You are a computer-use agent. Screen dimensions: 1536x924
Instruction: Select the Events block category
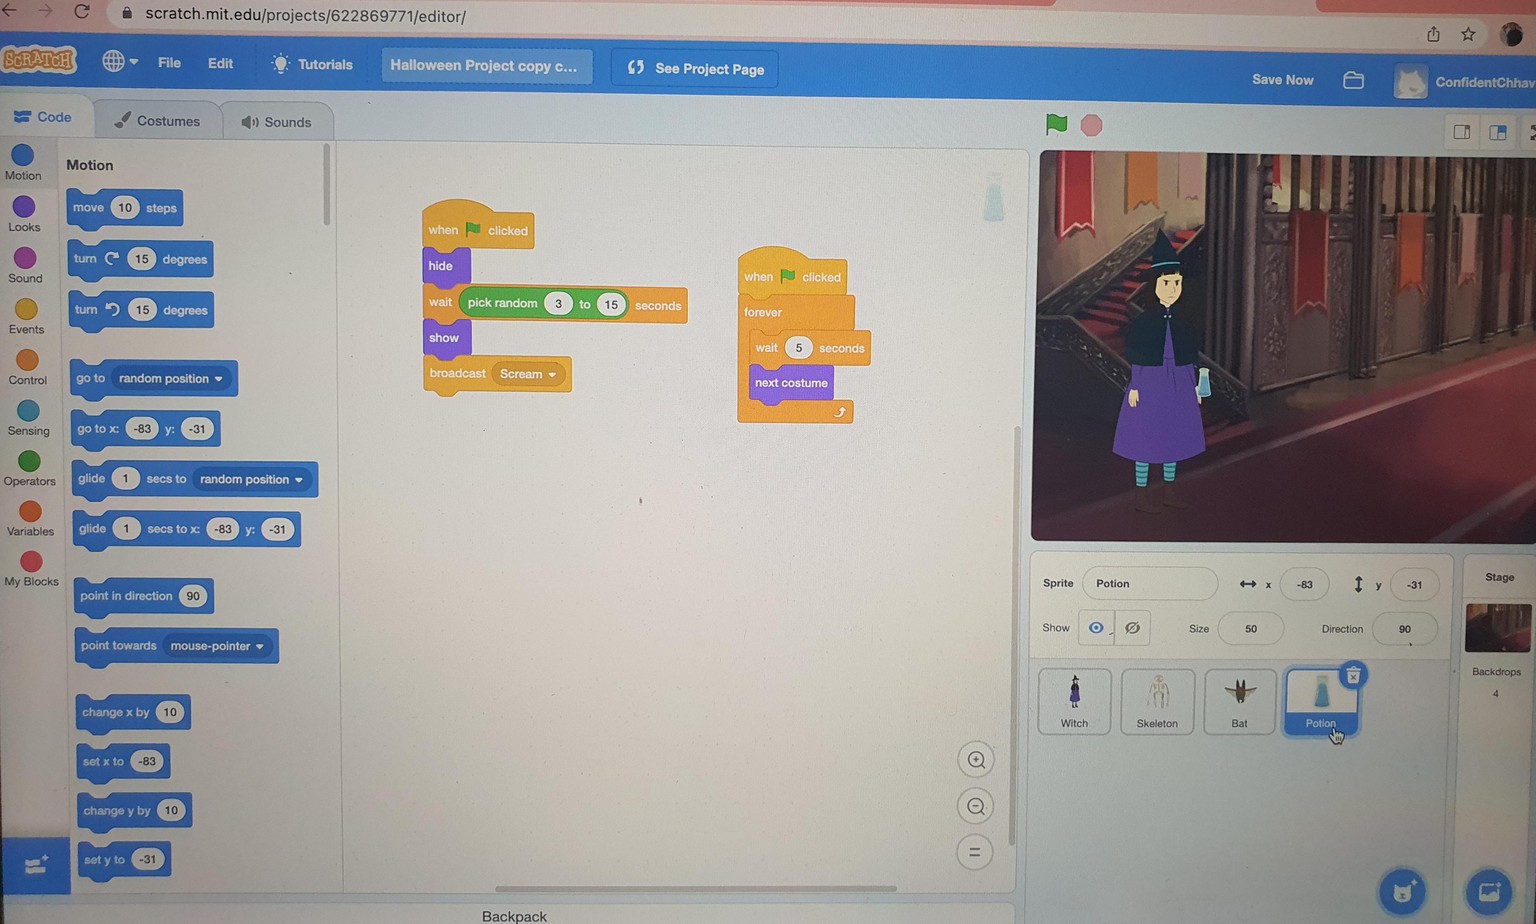[26, 316]
